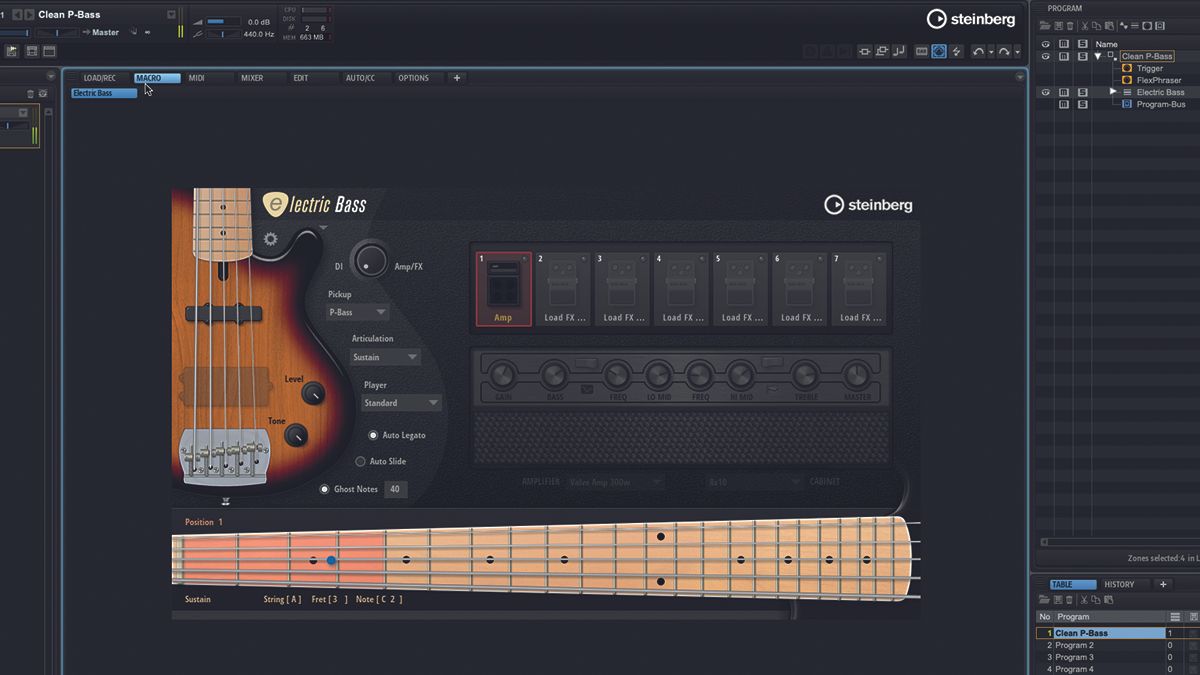Viewport: 1200px width, 675px height.
Task: Collapse the Clean P-Bass tree node
Action: (1097, 56)
